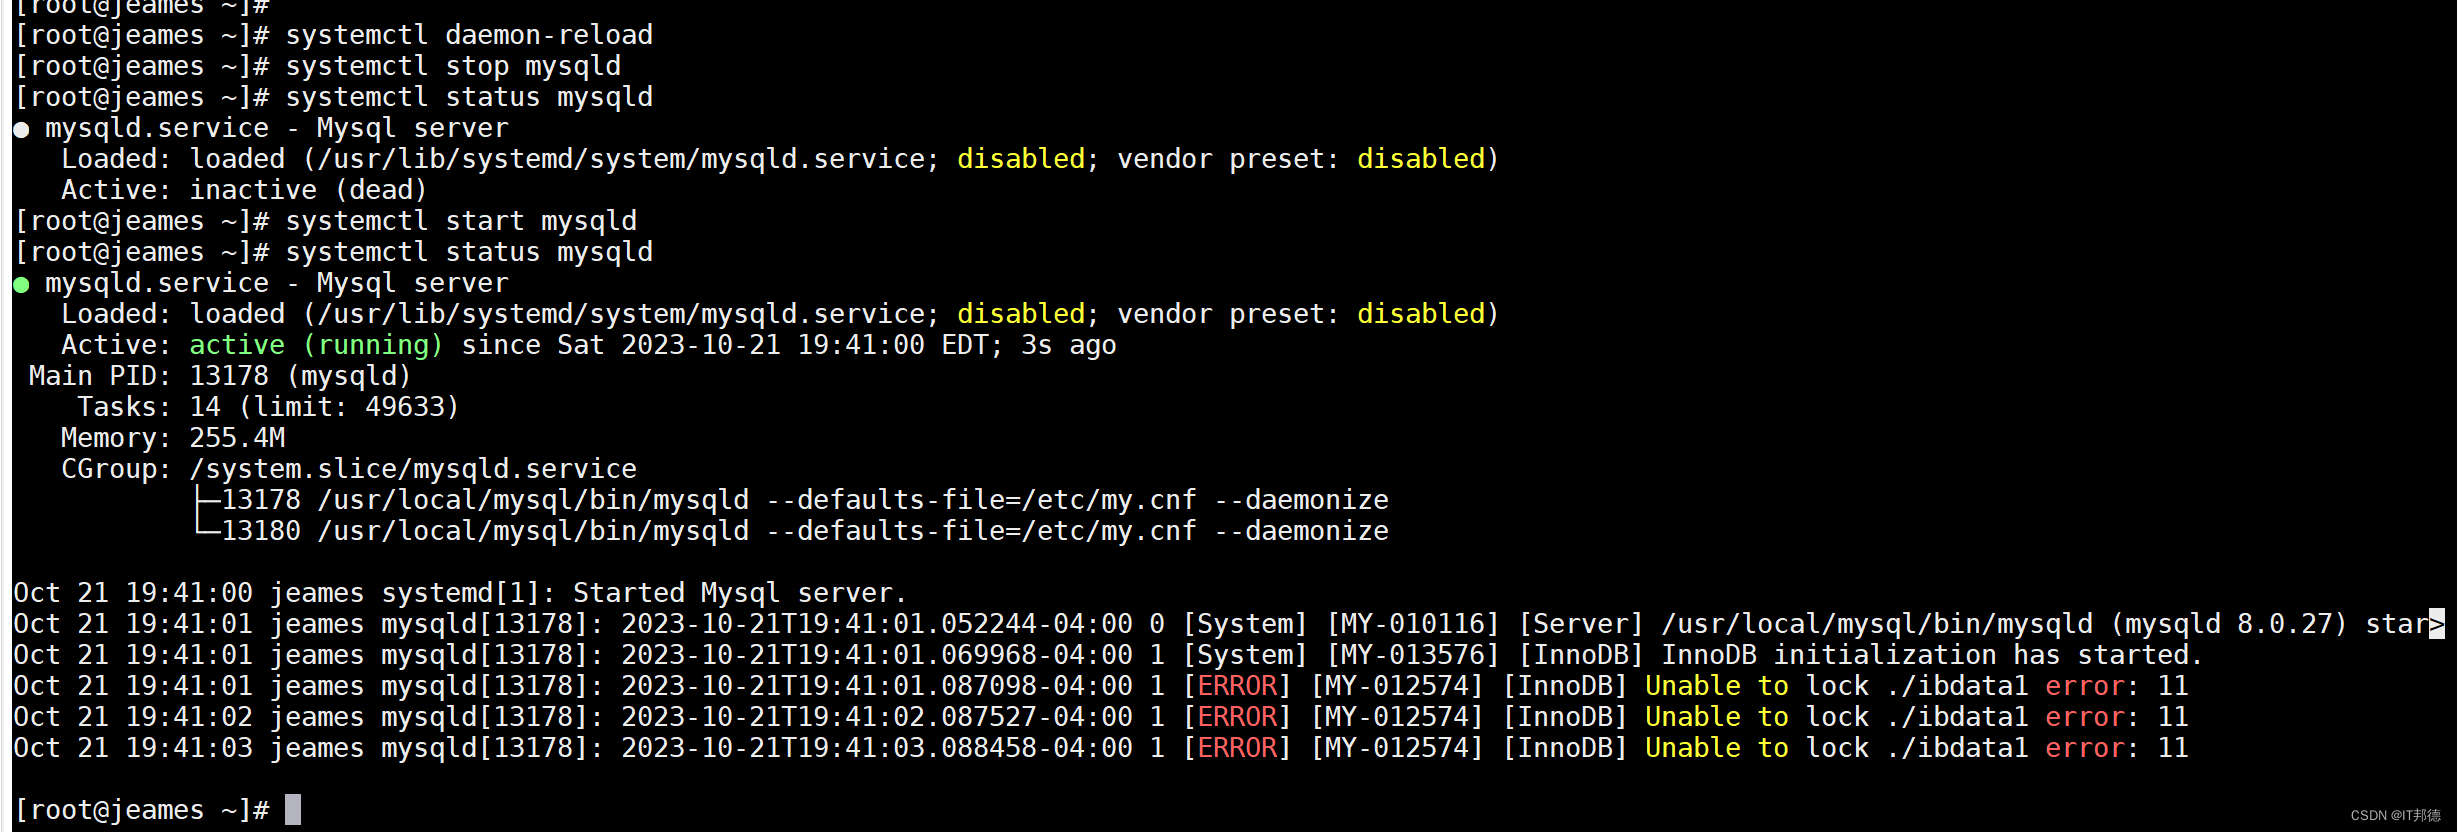Click the Memory 255.4M value
Screen dimensions: 2457x832
click(x=237, y=438)
